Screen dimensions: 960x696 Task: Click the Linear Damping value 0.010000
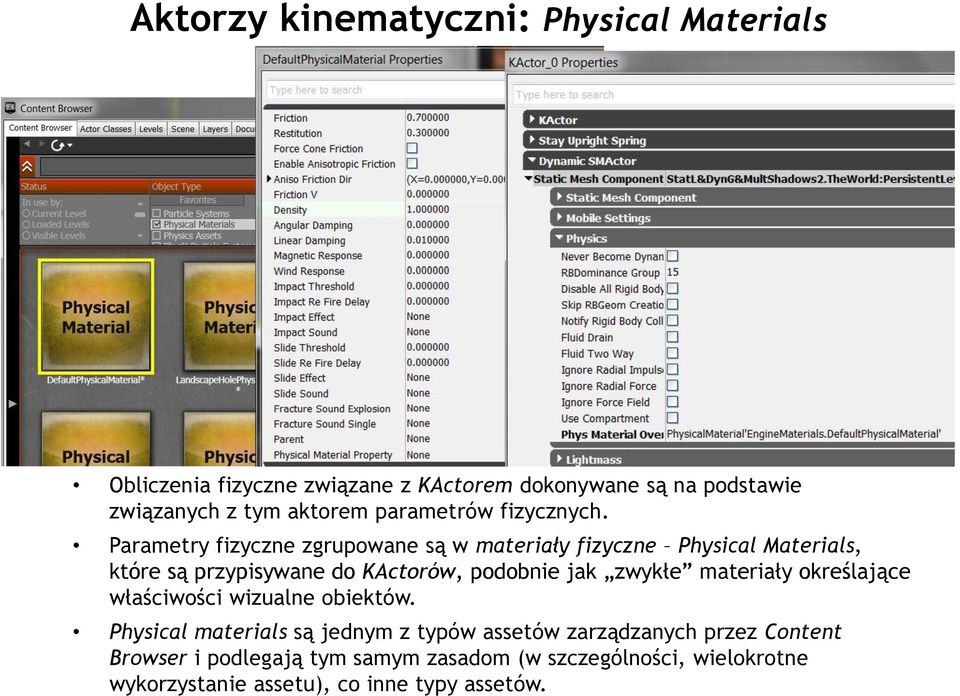(429, 240)
